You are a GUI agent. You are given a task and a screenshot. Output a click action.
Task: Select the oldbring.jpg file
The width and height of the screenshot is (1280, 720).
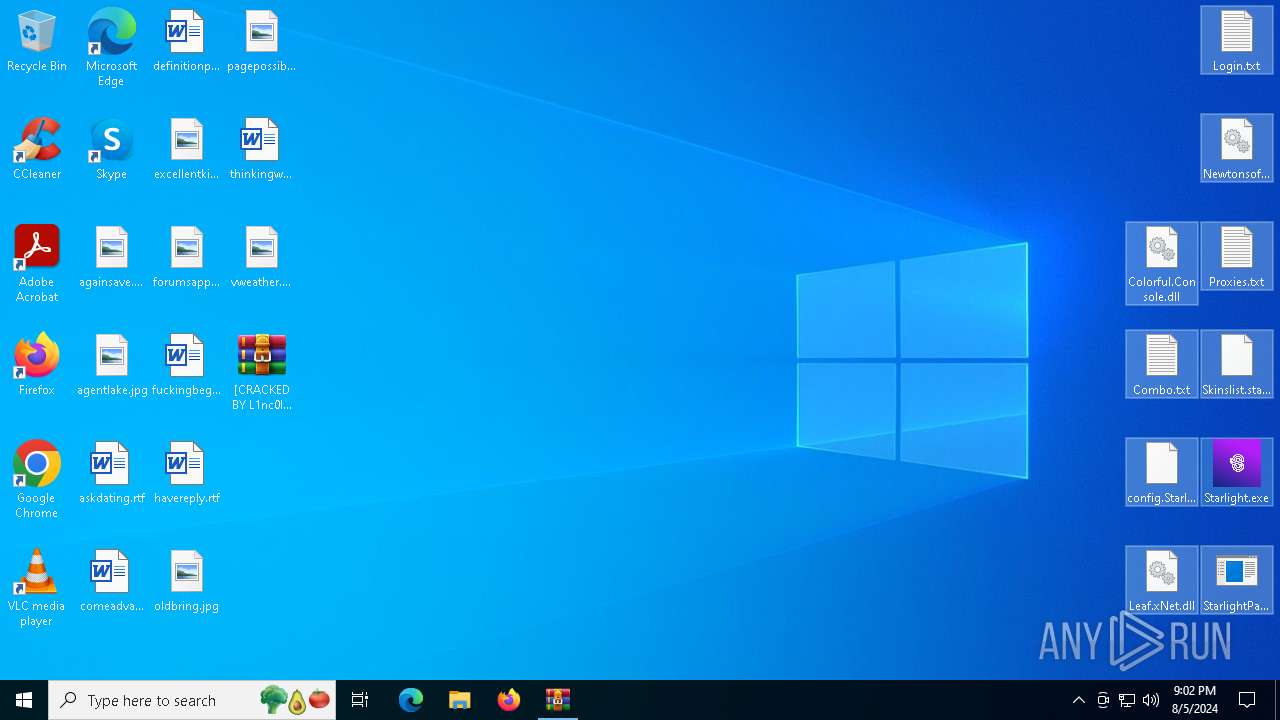[186, 582]
